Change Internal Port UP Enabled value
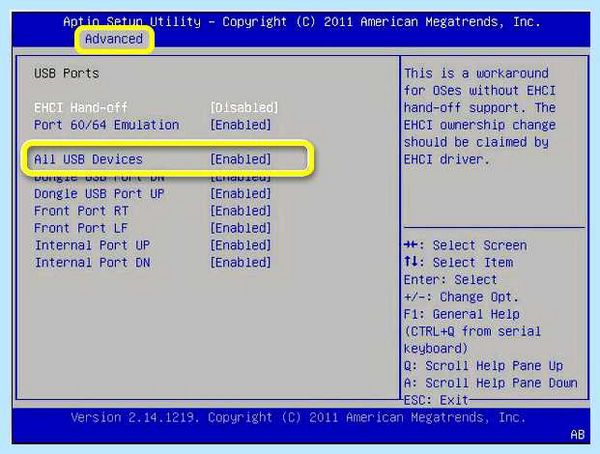This screenshot has height=454, width=600. tap(241, 245)
